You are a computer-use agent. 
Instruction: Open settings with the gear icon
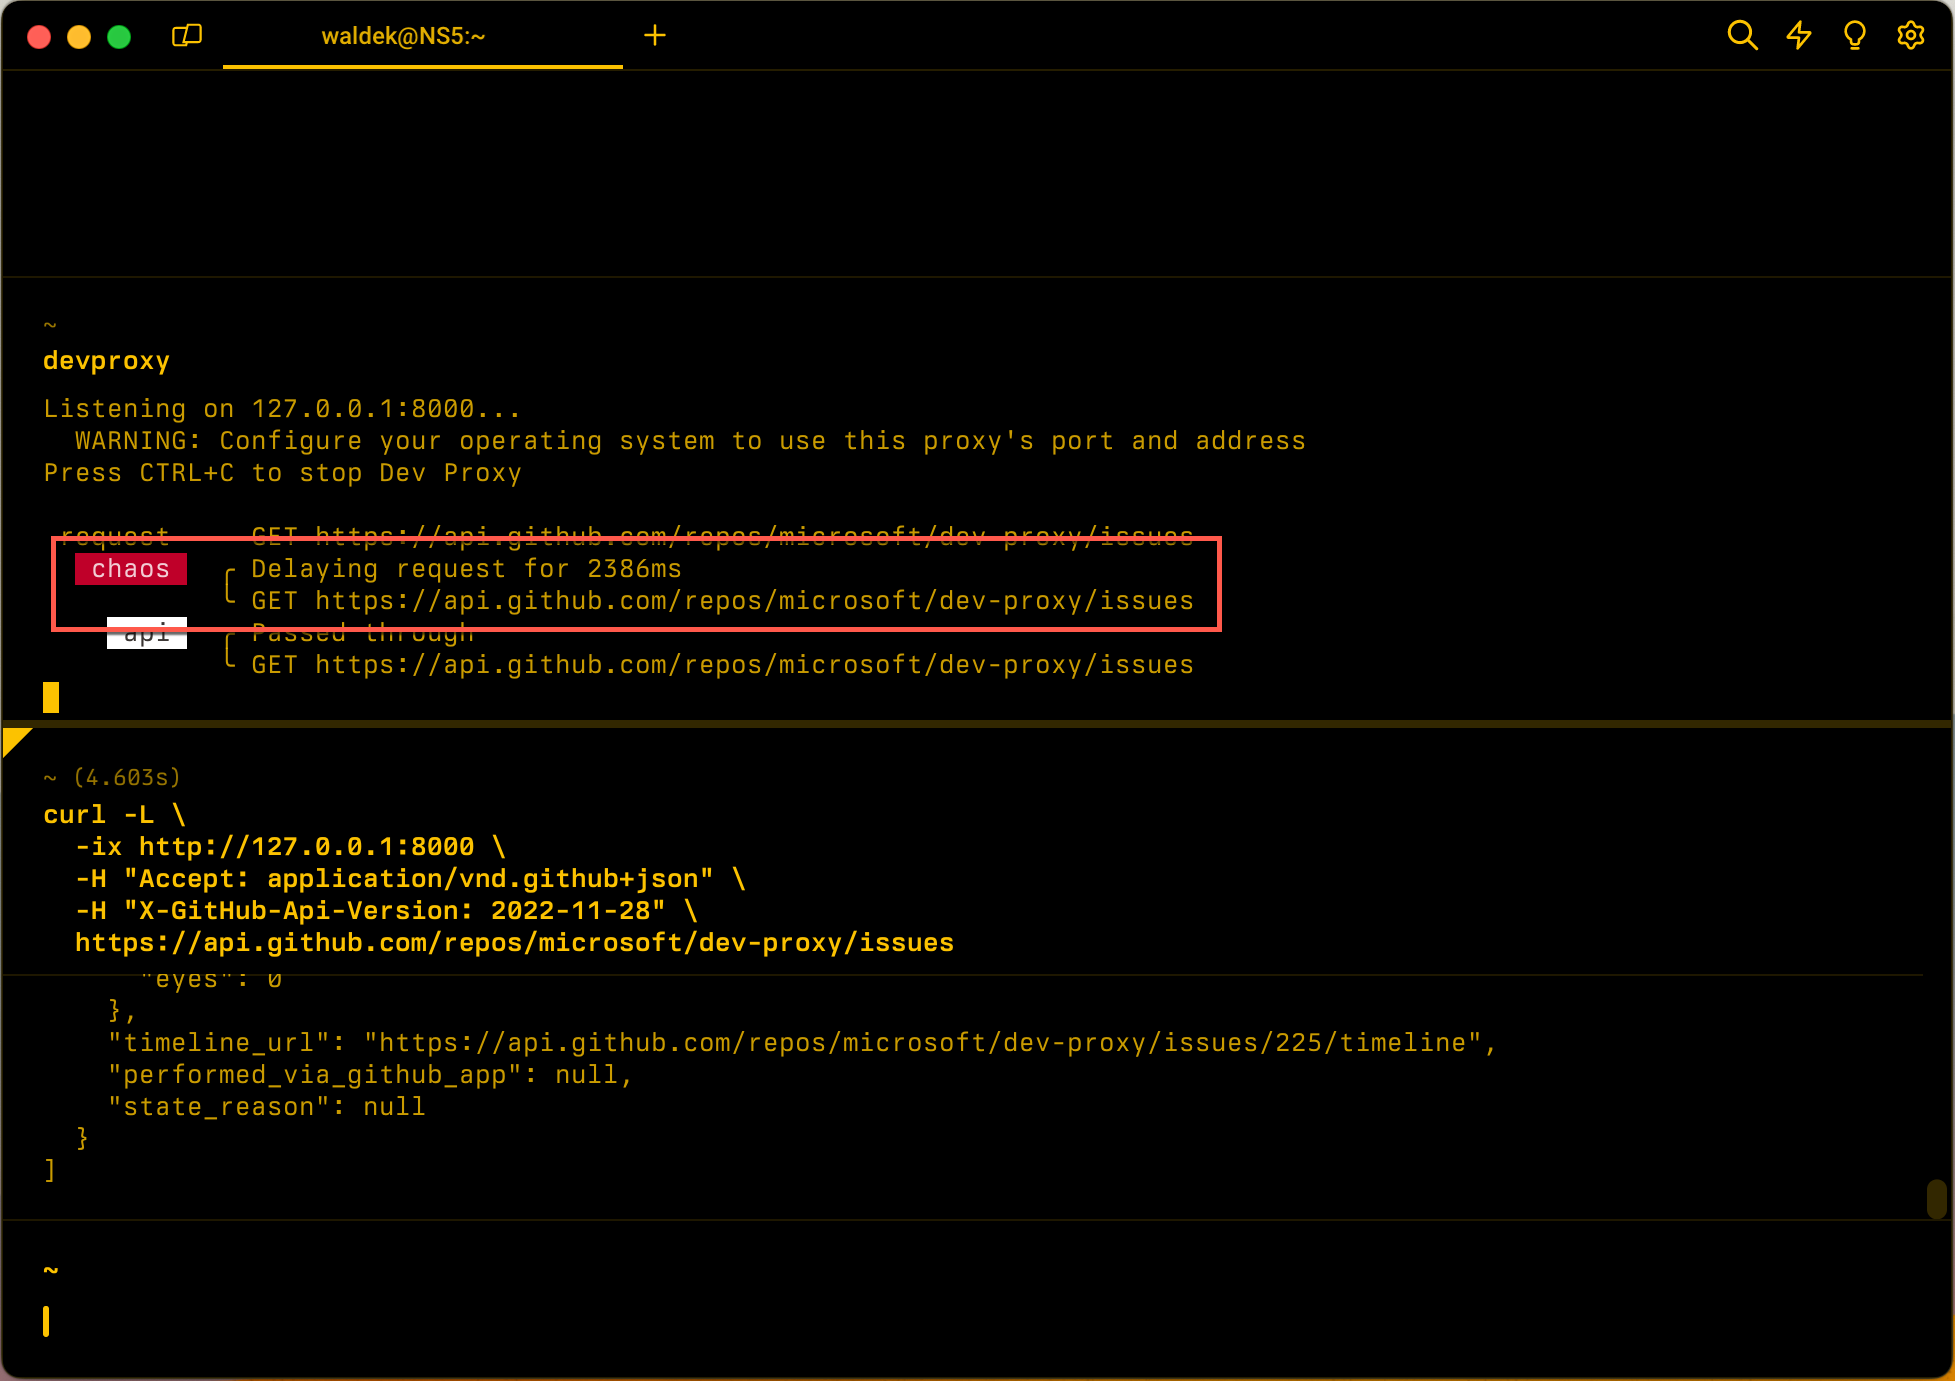[x=1910, y=36]
